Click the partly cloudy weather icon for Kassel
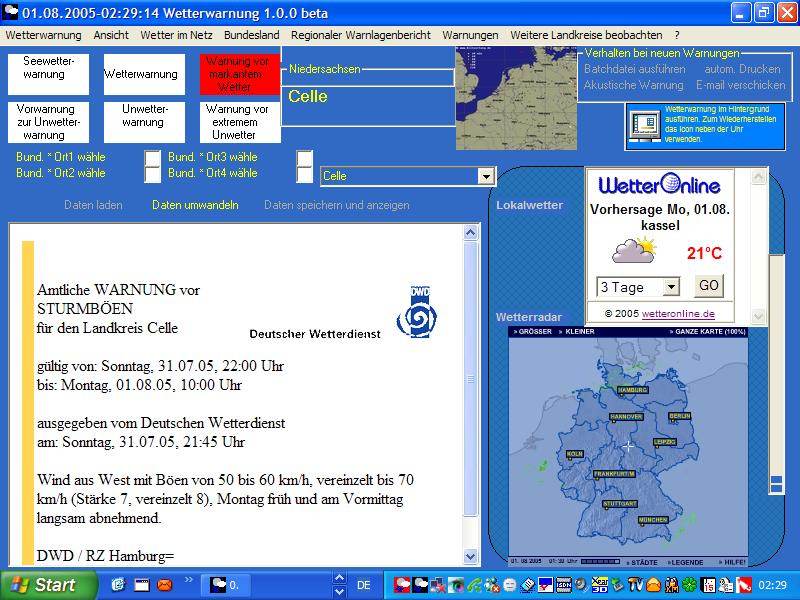 (634, 250)
